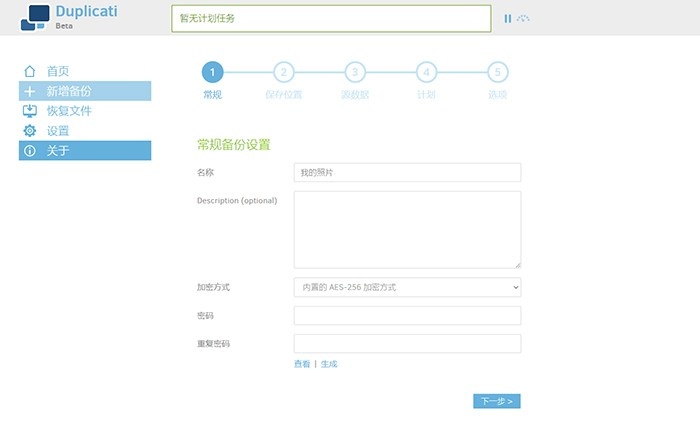The image size is (700, 432).
Task: Click the 常规备份设置 heading
Action: [x=234, y=145]
